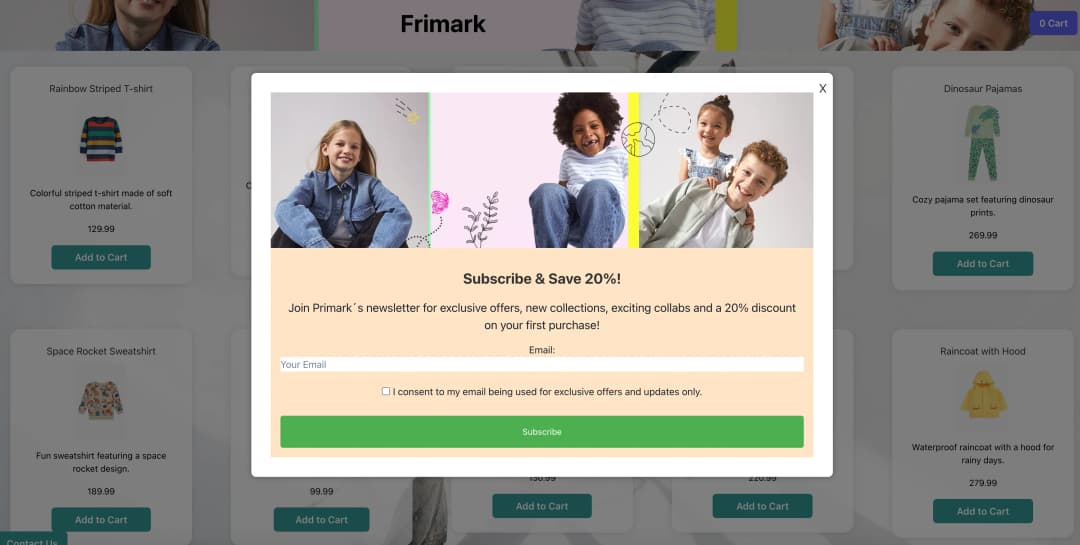Open the Contact Us tab
The width and height of the screenshot is (1080, 545).
pos(32,539)
